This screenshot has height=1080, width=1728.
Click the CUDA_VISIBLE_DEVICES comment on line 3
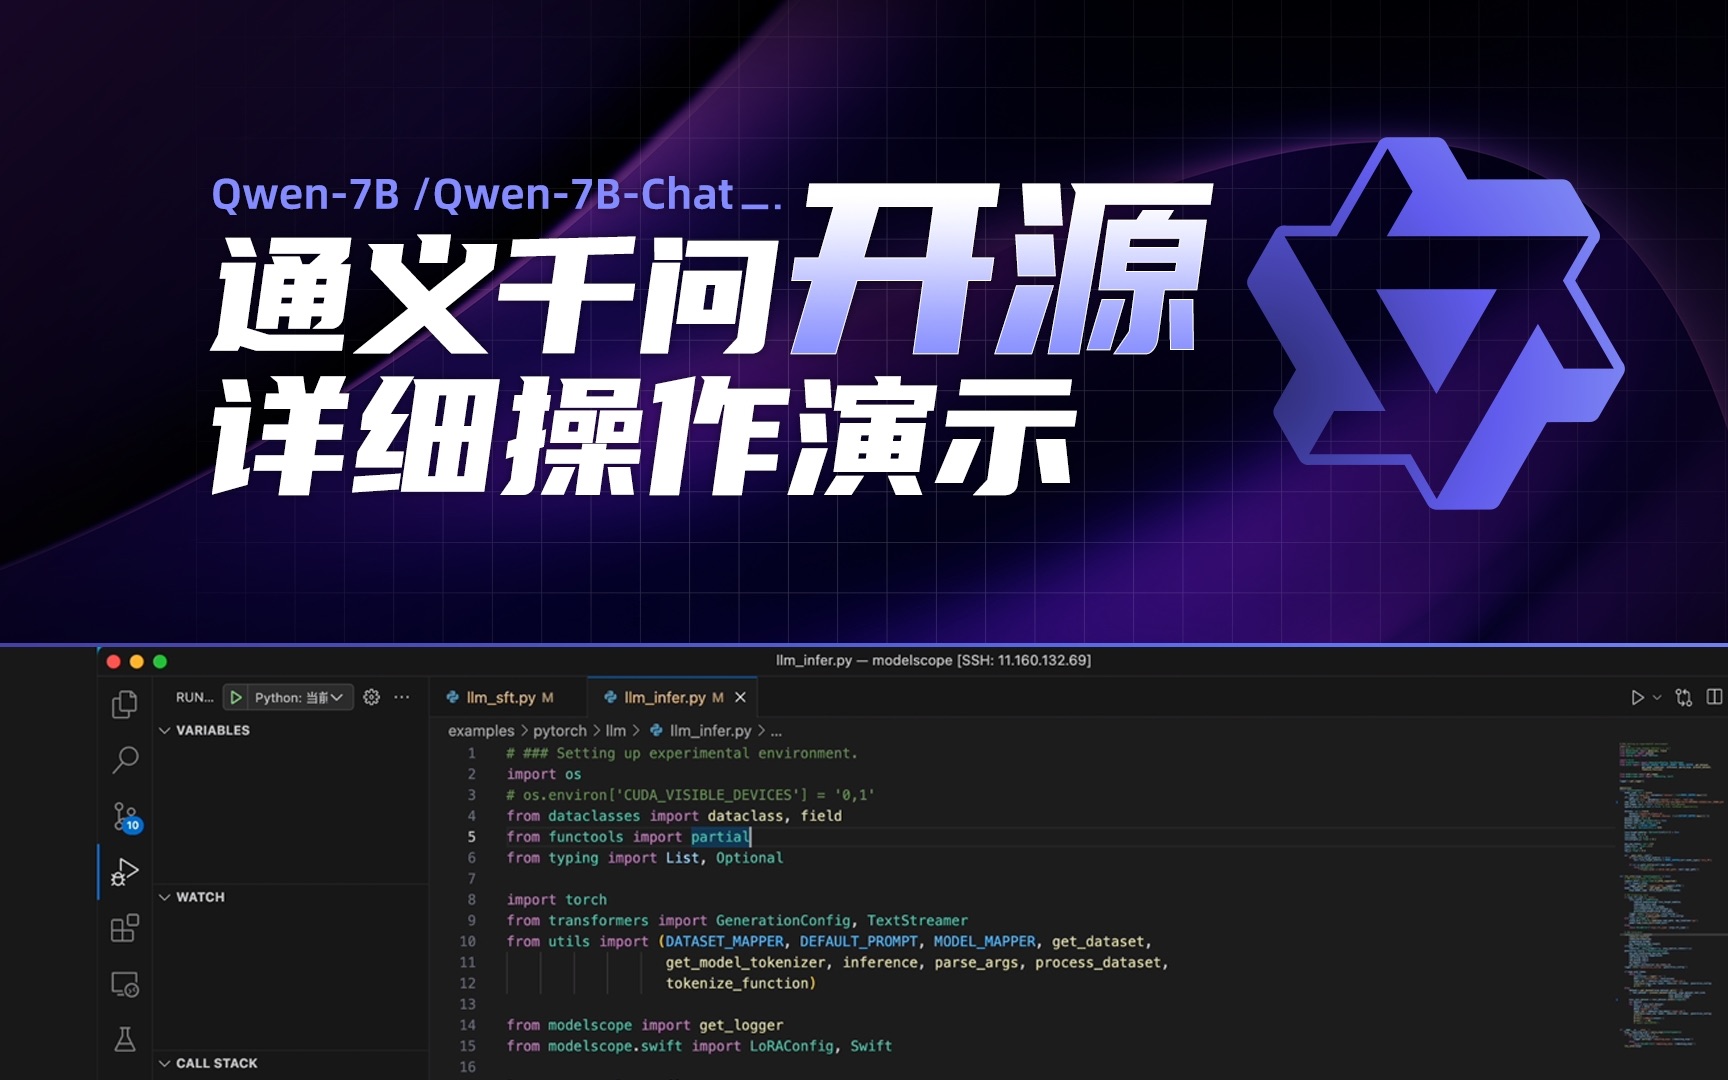point(691,795)
